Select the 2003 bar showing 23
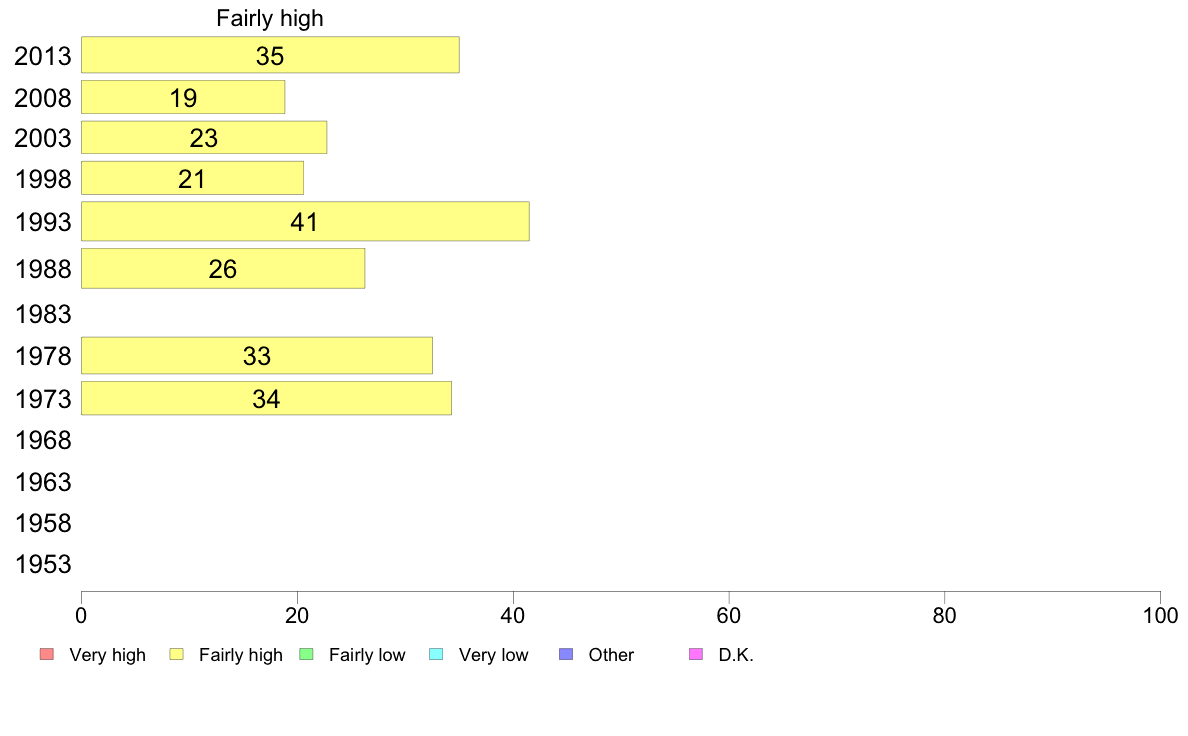 click(x=205, y=137)
